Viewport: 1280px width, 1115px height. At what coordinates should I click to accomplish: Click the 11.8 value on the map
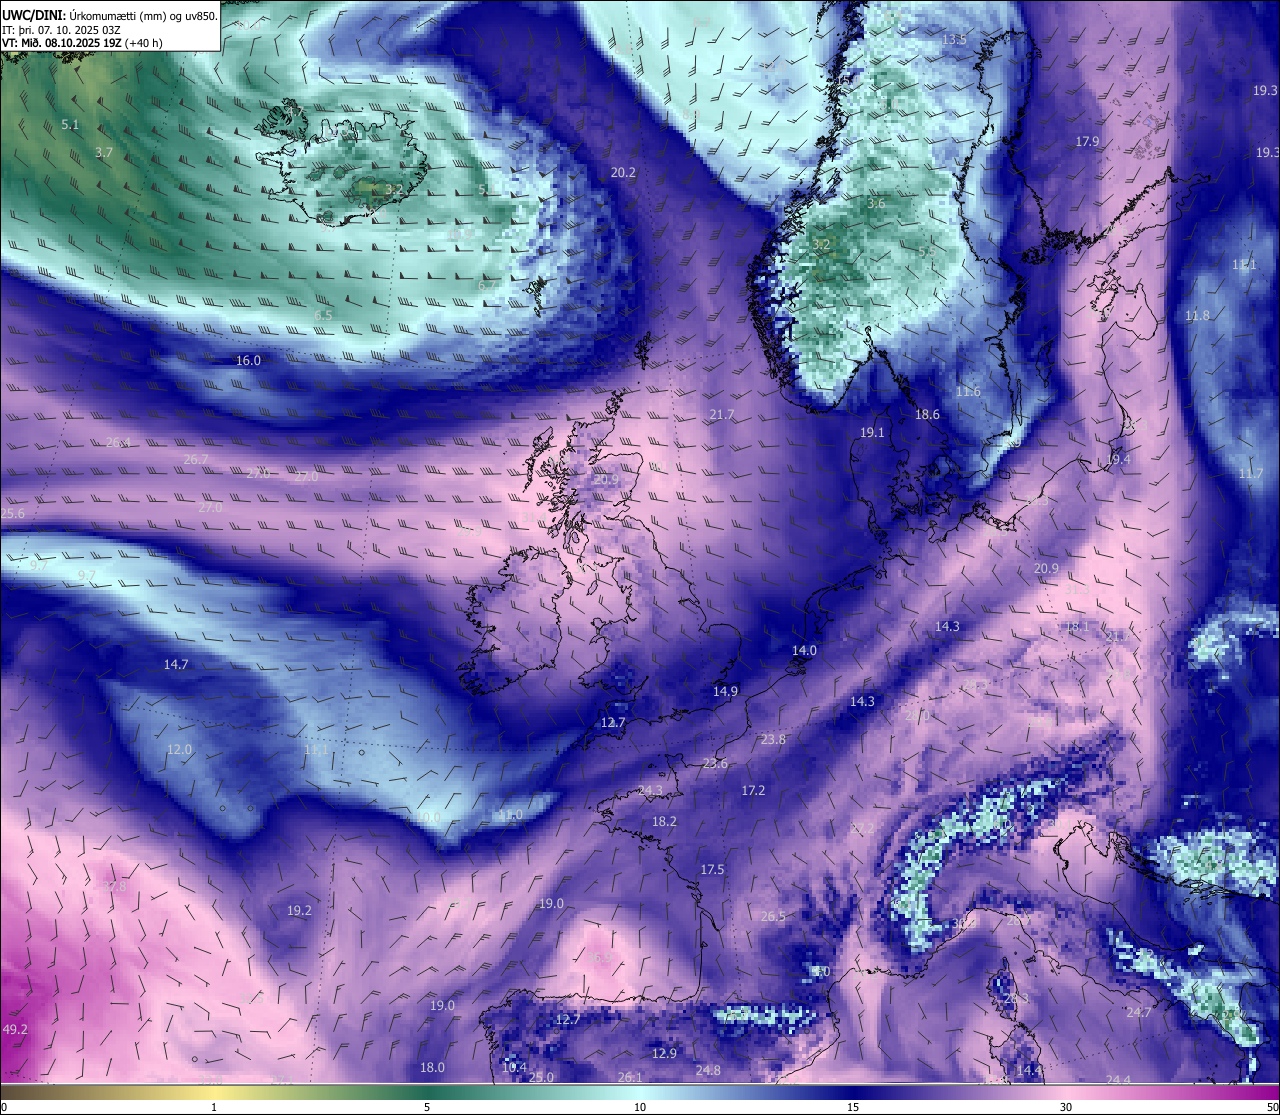1197,315
